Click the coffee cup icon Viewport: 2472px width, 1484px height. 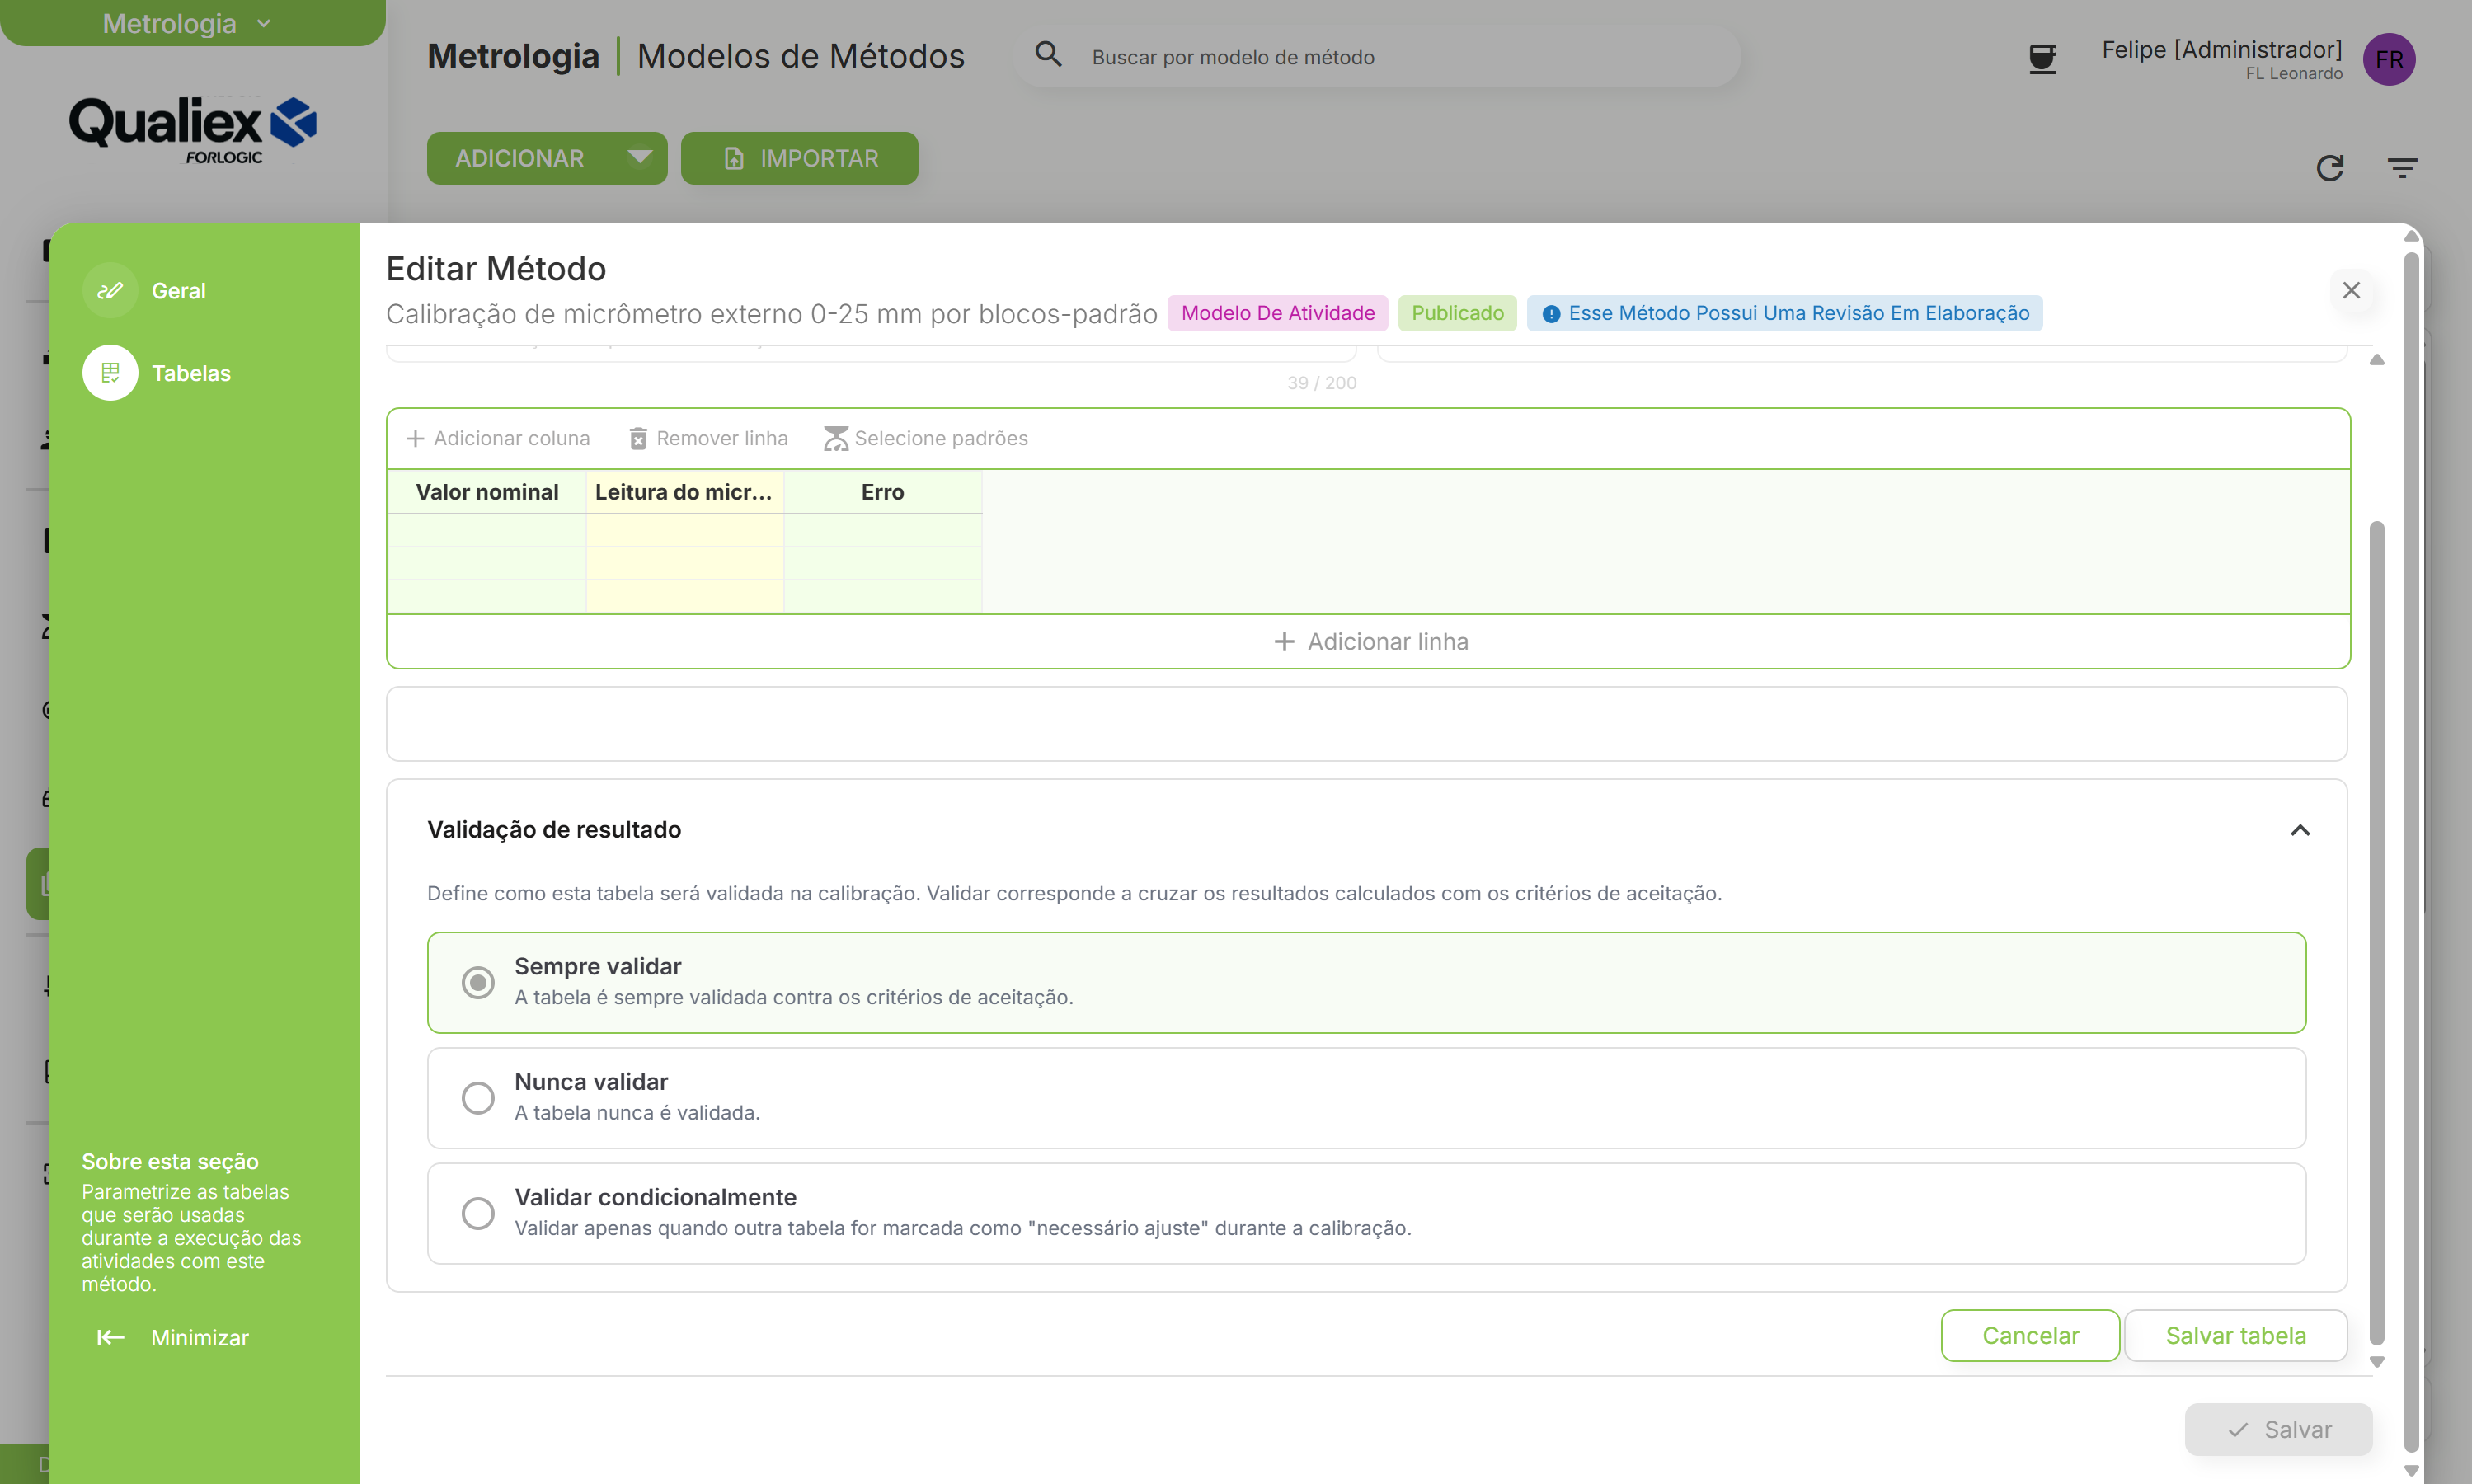[x=2042, y=59]
